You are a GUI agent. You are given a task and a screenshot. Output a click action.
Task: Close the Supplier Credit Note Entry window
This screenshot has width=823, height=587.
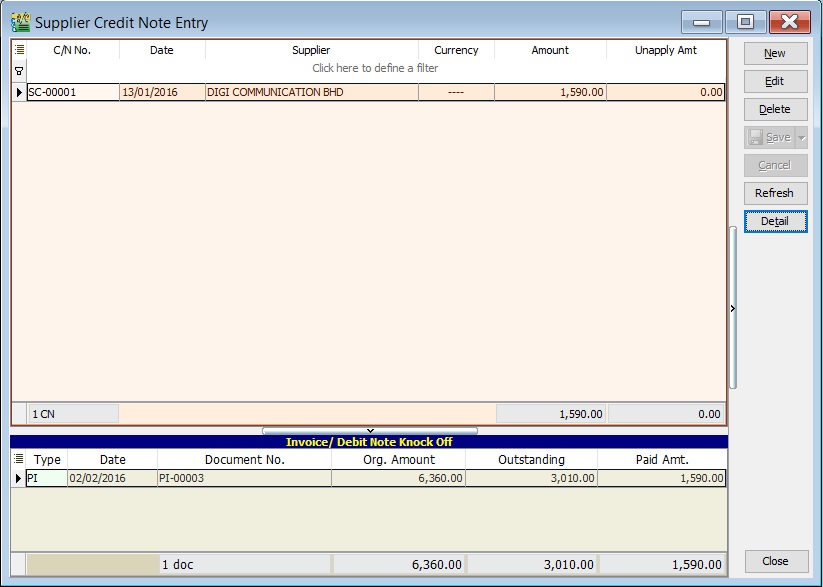click(x=775, y=561)
